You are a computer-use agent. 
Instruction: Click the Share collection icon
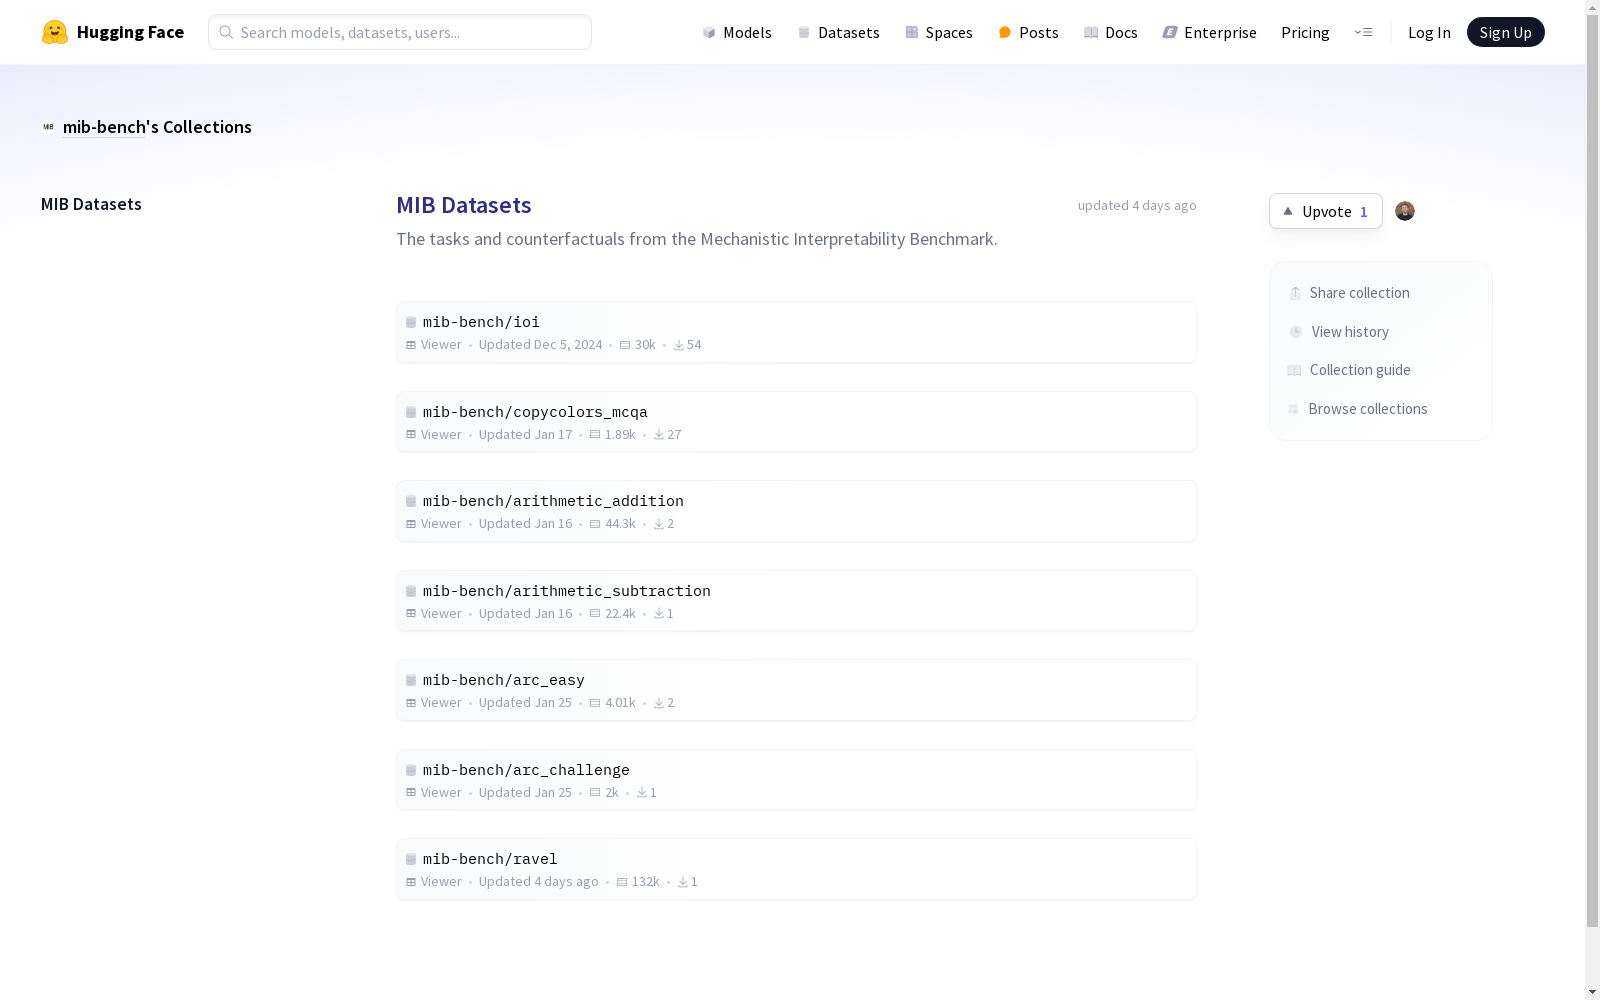(x=1295, y=293)
